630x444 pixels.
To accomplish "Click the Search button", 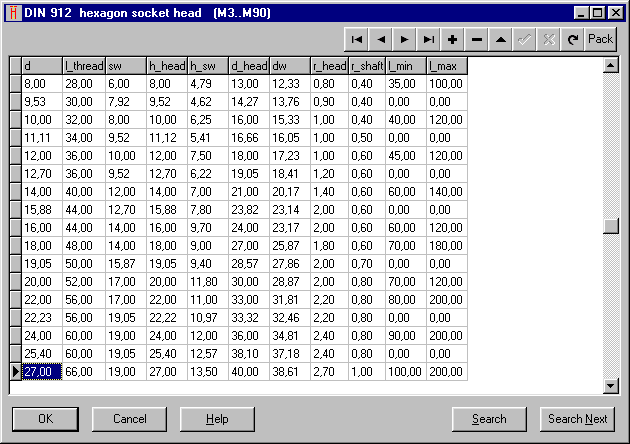I will click(489, 419).
